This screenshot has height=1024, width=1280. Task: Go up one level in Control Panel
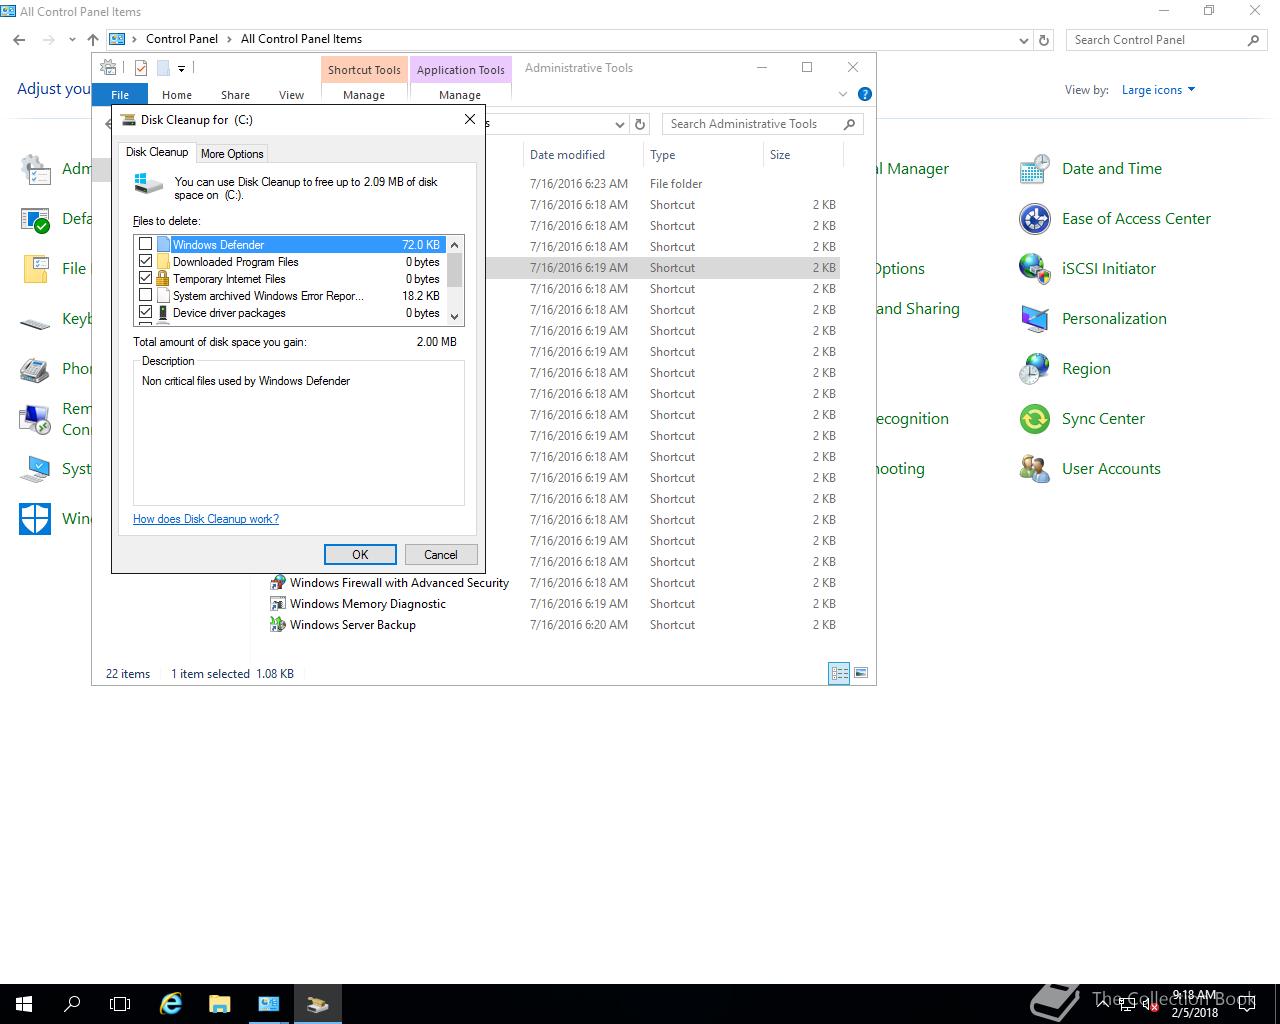tap(93, 40)
